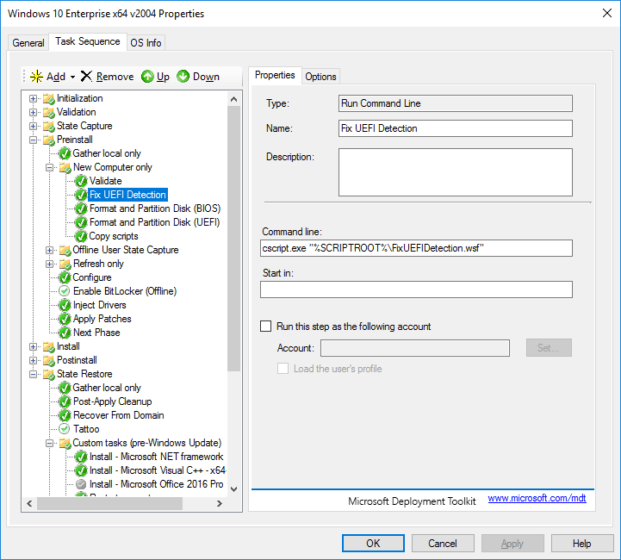Switch to the Options tab
Screen dimensions: 621x560
click(x=320, y=76)
